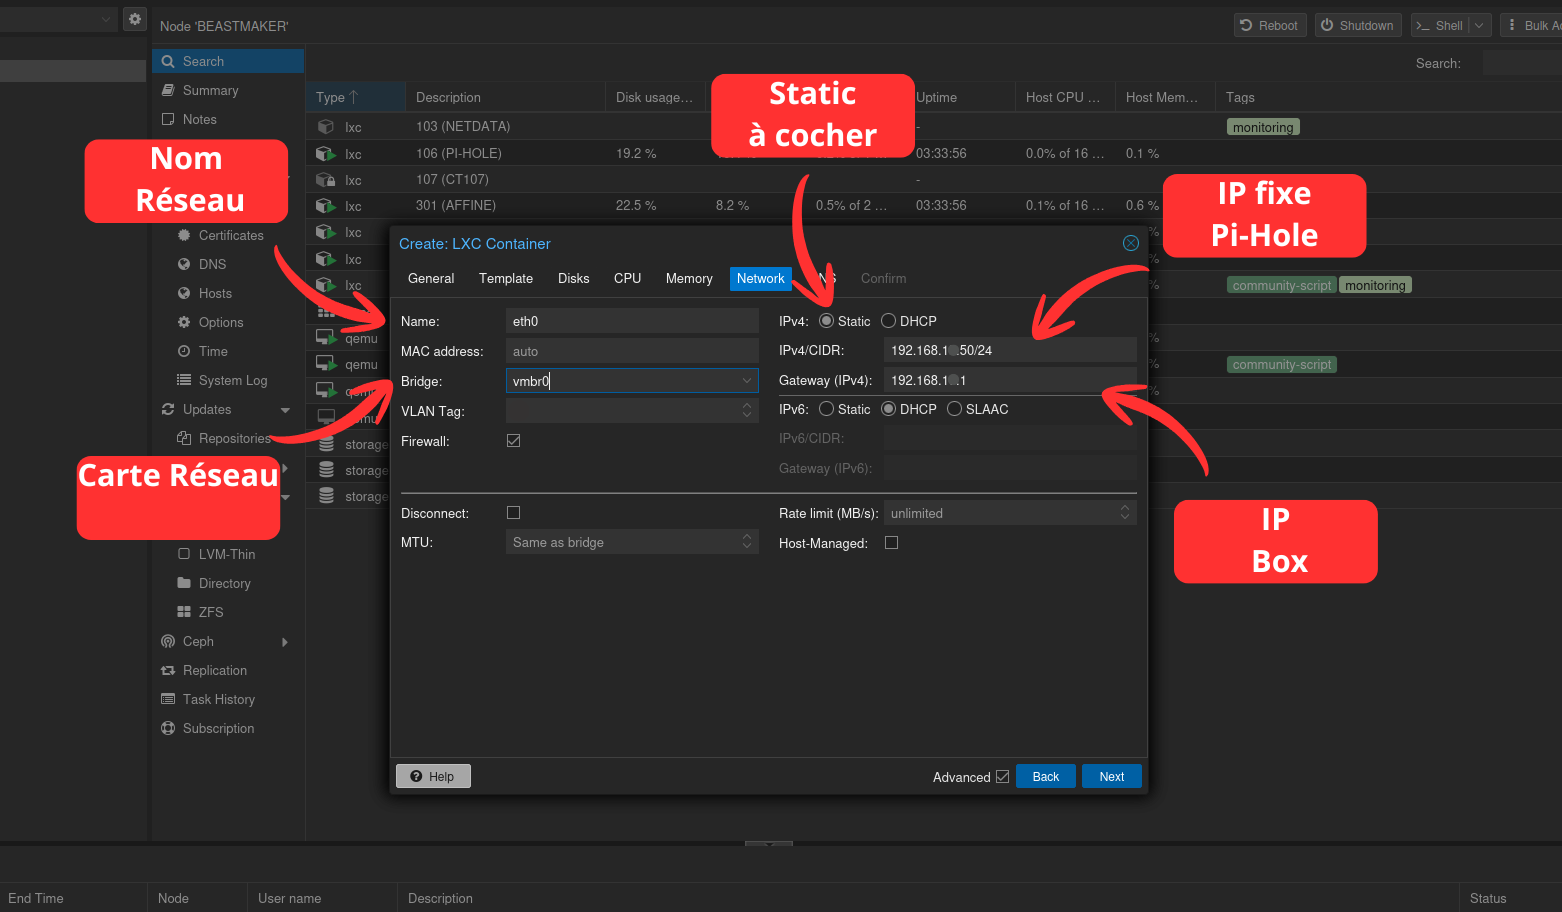Viewport: 1562px width, 912px height.
Task: Click the Name field containing eth0
Action: [x=632, y=321]
